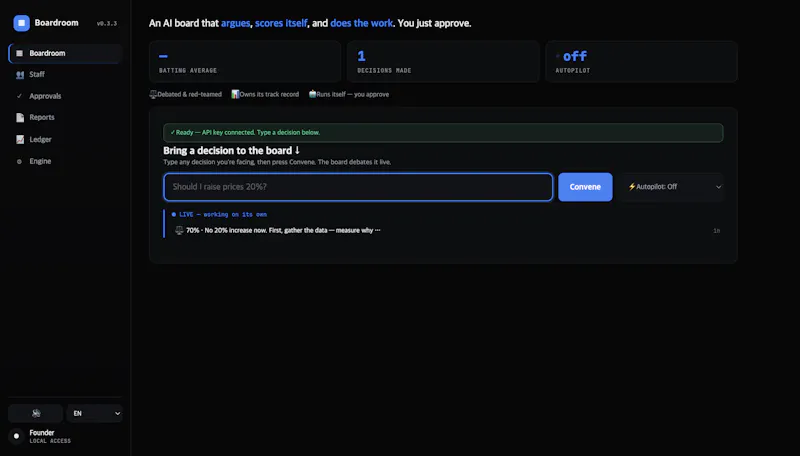This screenshot has height=456, width=800.
Task: Click the v0.3.3 version label
Action: (x=107, y=23)
